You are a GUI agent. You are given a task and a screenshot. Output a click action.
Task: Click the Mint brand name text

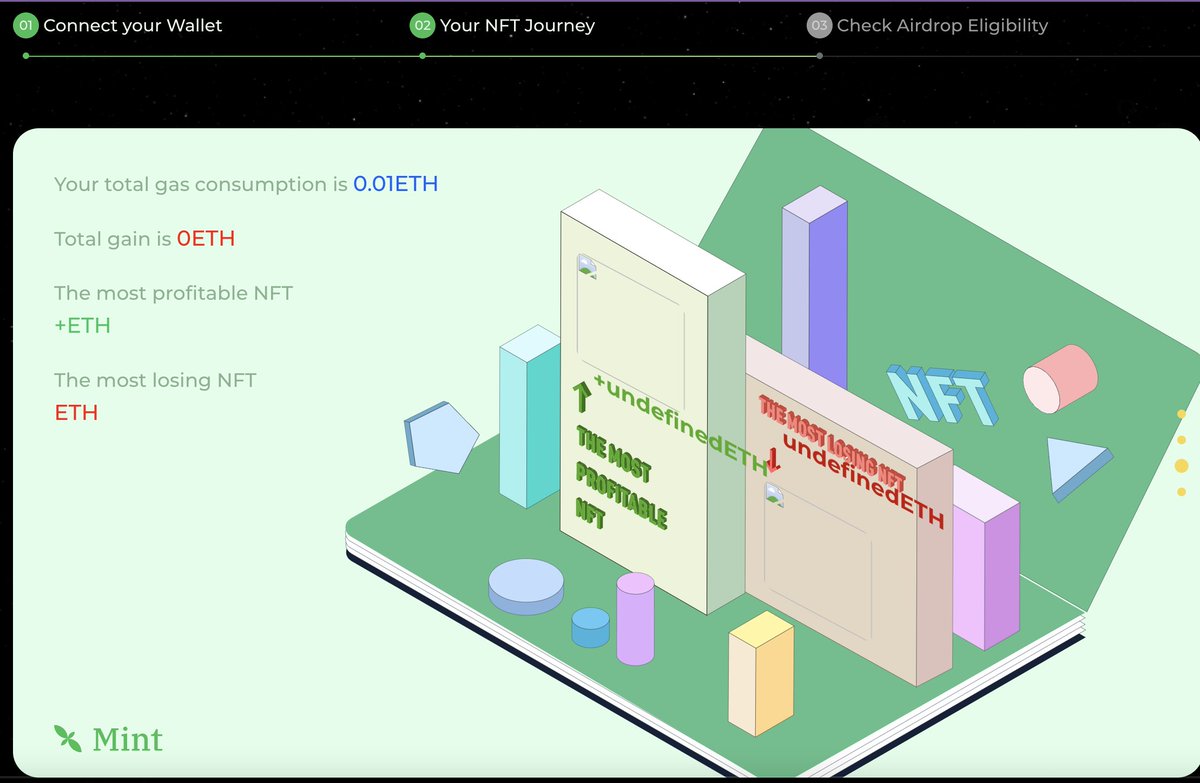click(127, 739)
